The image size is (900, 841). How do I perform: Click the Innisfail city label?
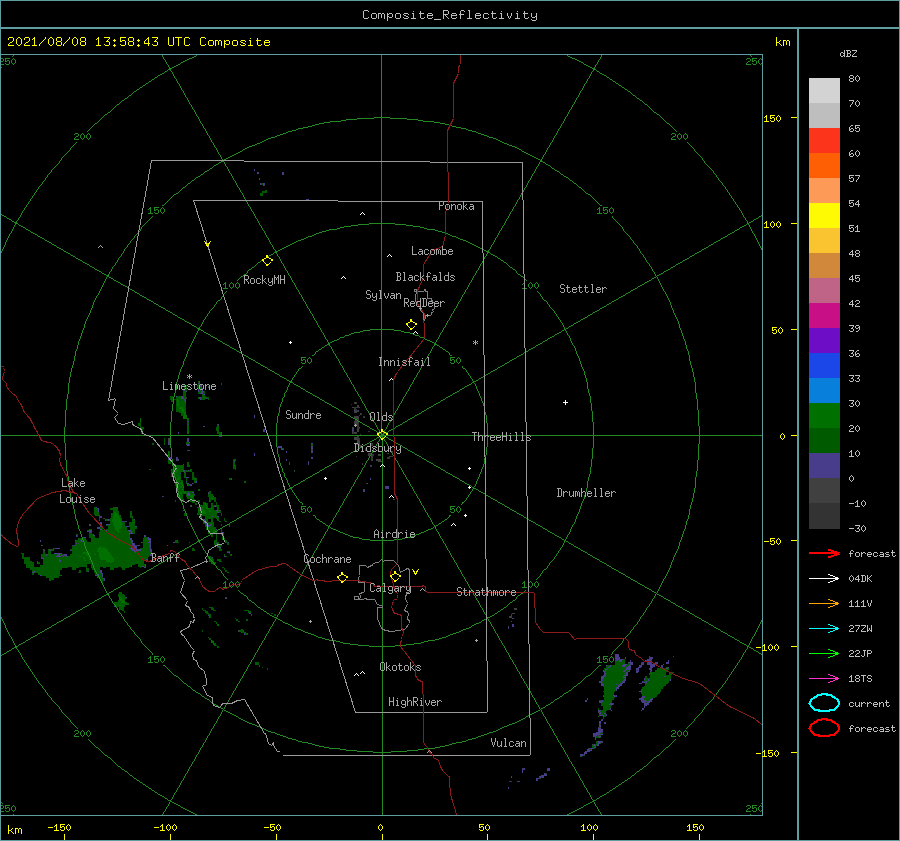[404, 362]
